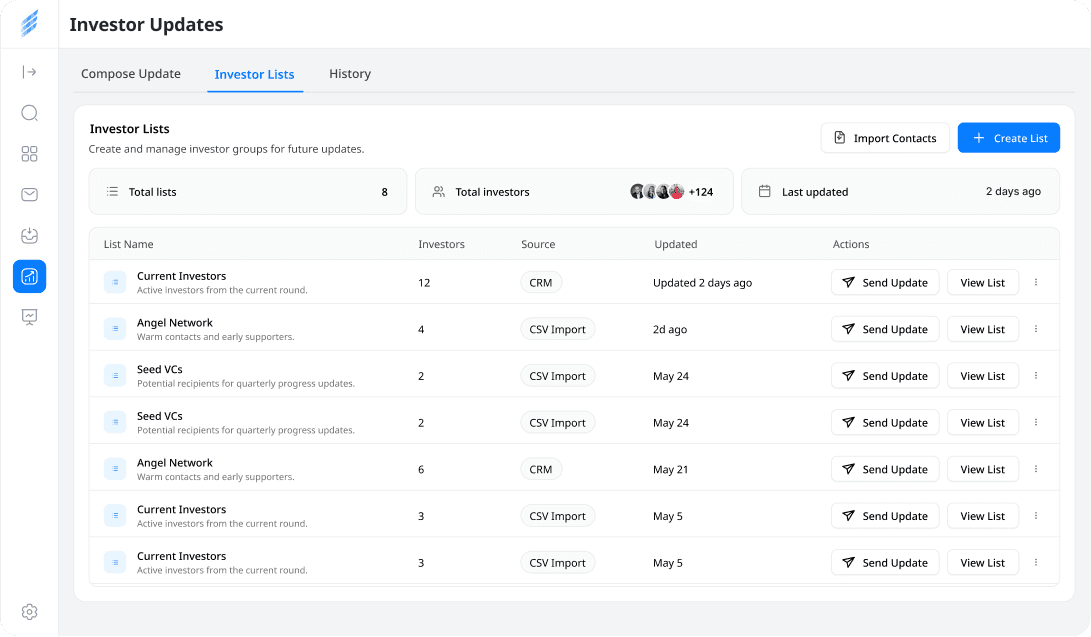This screenshot has width=1091, height=637.
Task: Open the dashboard grid icon
Action: click(29, 154)
